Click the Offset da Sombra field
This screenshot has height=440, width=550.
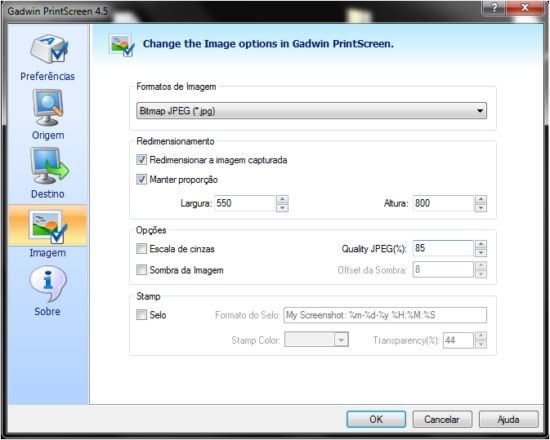443,270
